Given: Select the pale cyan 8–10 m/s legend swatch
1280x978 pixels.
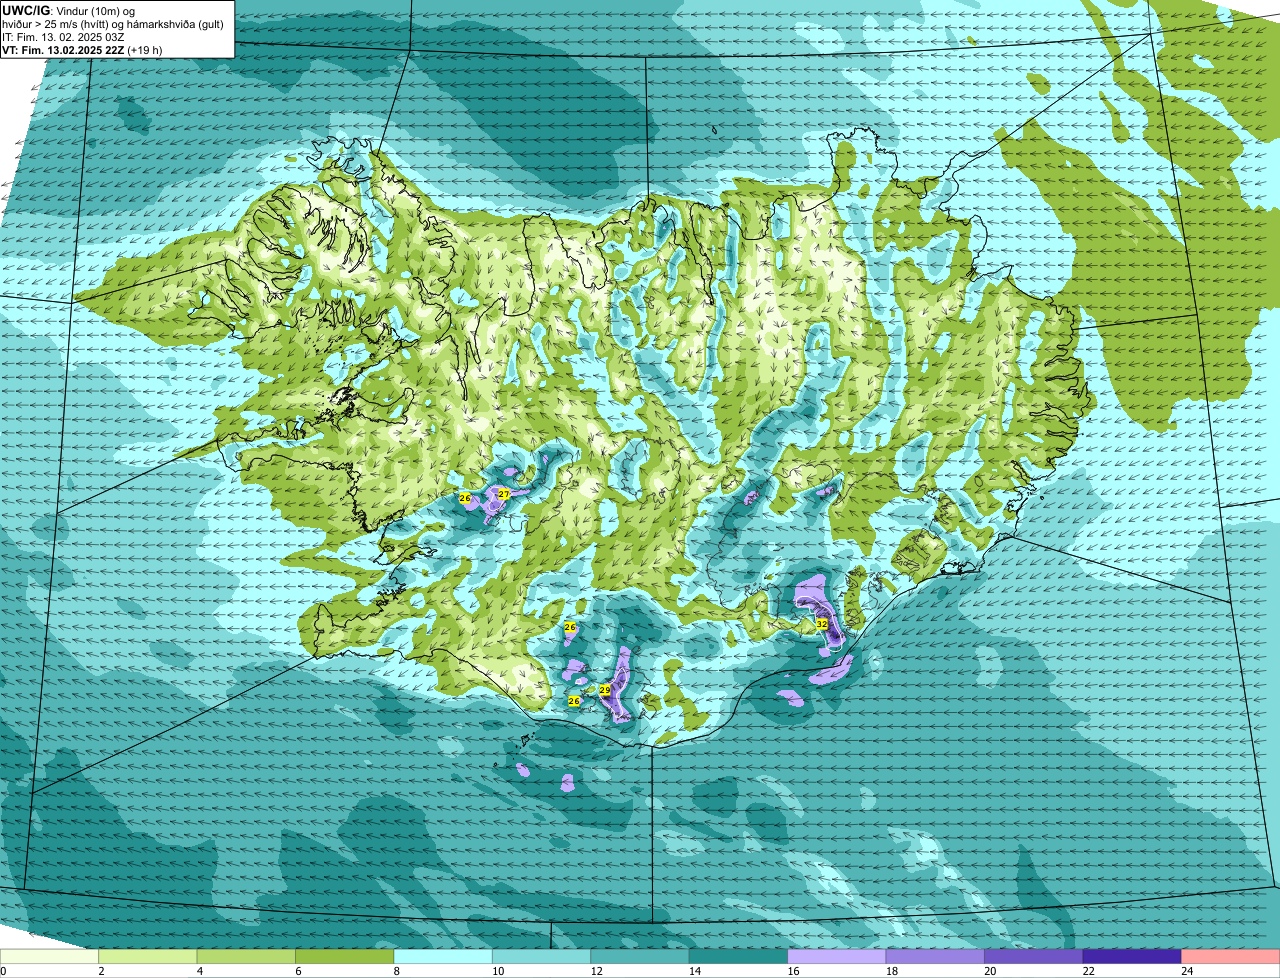Looking at the screenshot, I should 443,956.
